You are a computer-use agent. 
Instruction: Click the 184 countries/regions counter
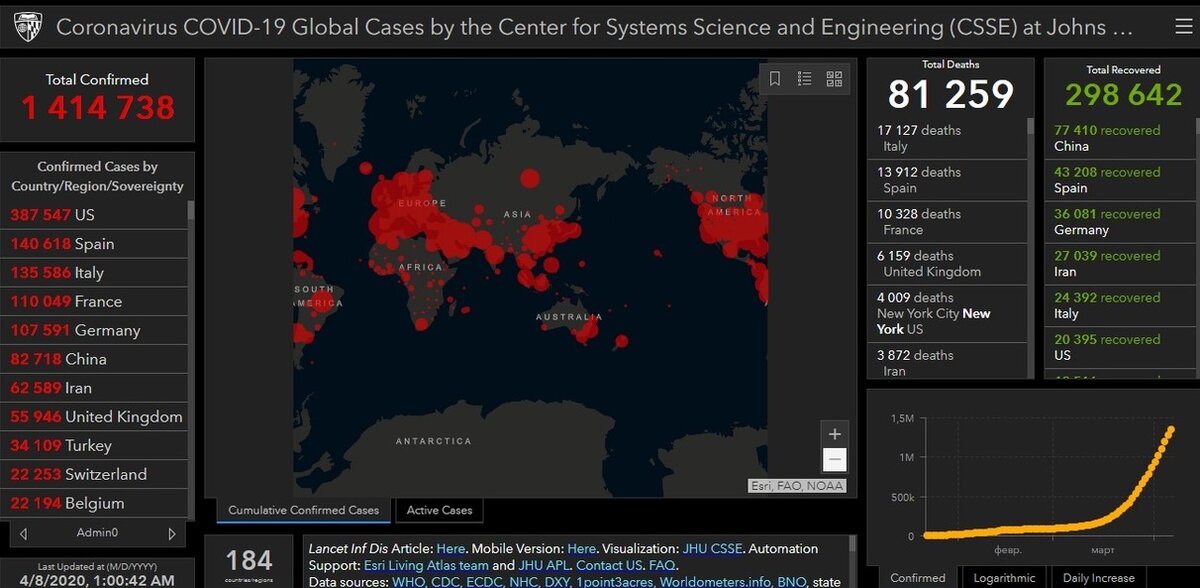pyautogui.click(x=249, y=562)
